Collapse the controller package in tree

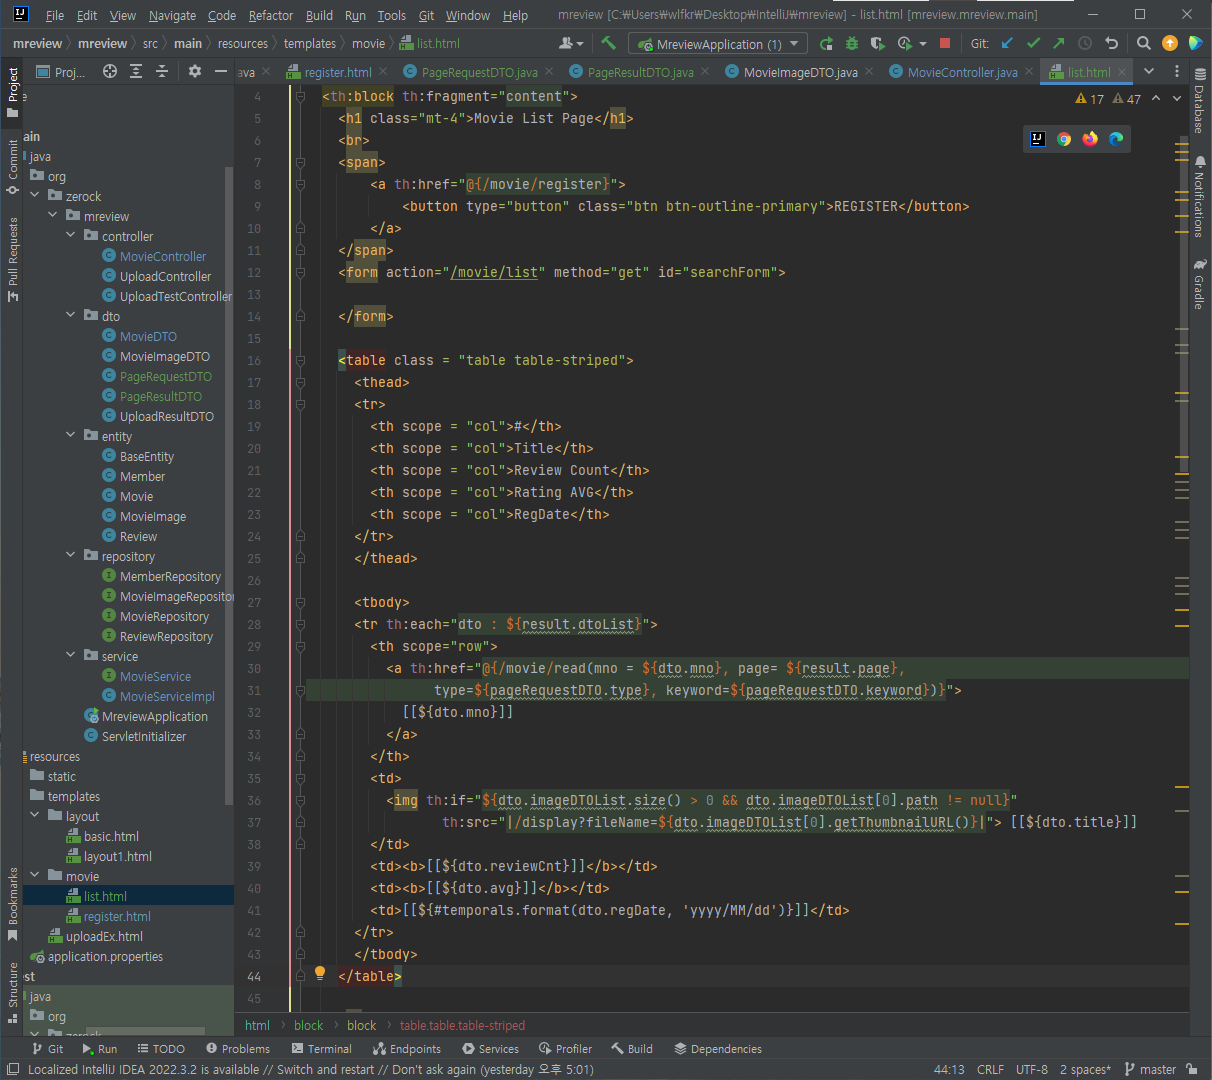click(70, 235)
